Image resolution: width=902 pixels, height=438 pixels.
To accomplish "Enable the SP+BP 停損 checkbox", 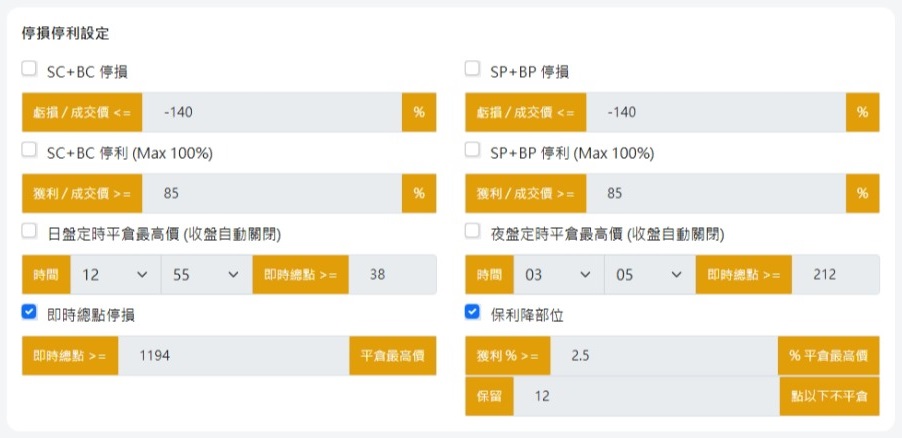I will tap(473, 70).
